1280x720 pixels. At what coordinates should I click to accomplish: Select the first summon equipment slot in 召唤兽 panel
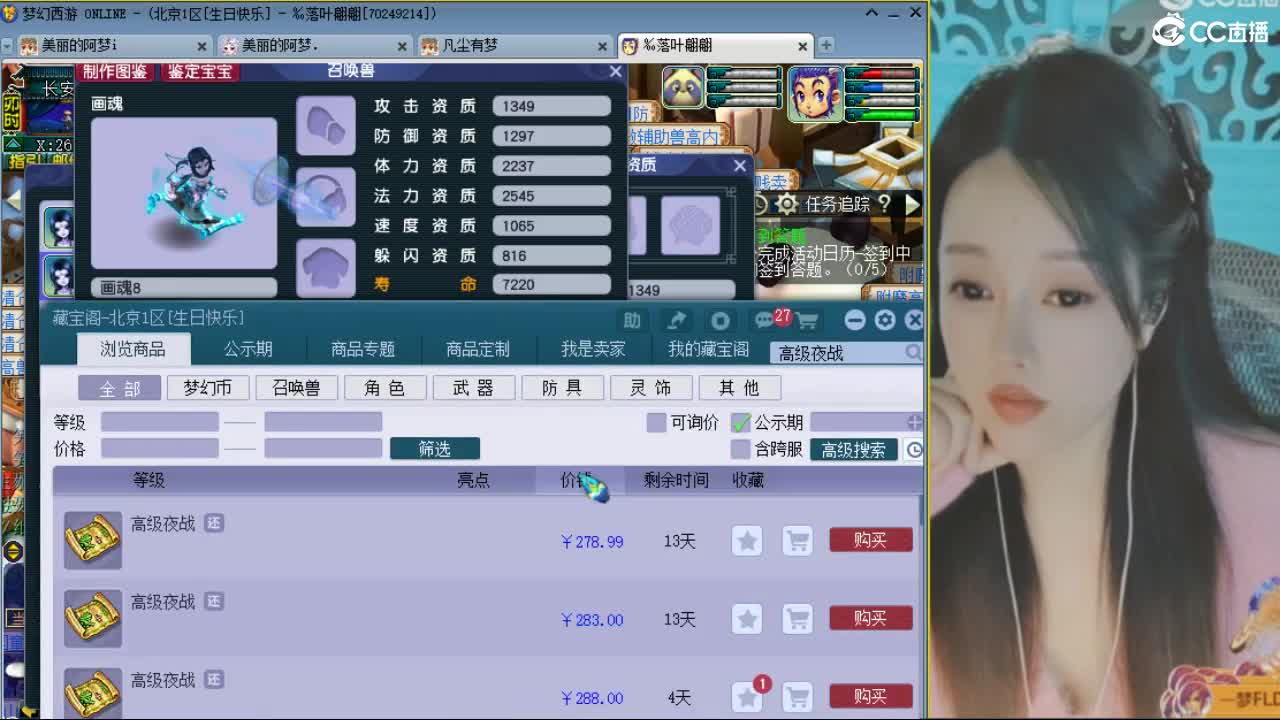pyautogui.click(x=326, y=125)
